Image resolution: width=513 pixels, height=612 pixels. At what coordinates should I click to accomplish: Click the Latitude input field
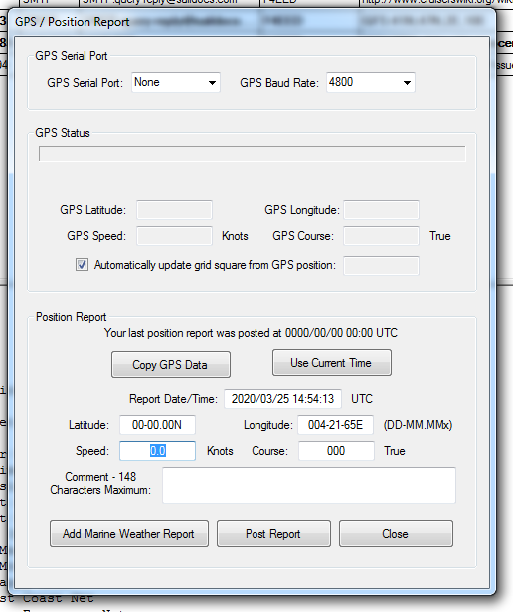click(x=157, y=425)
